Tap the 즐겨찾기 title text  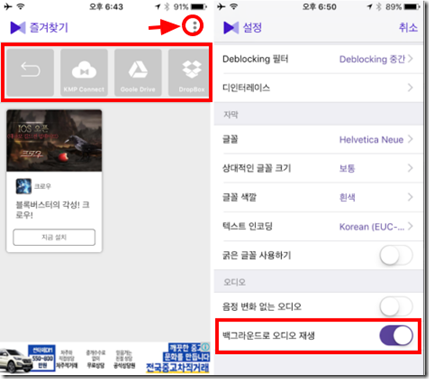[49, 28]
